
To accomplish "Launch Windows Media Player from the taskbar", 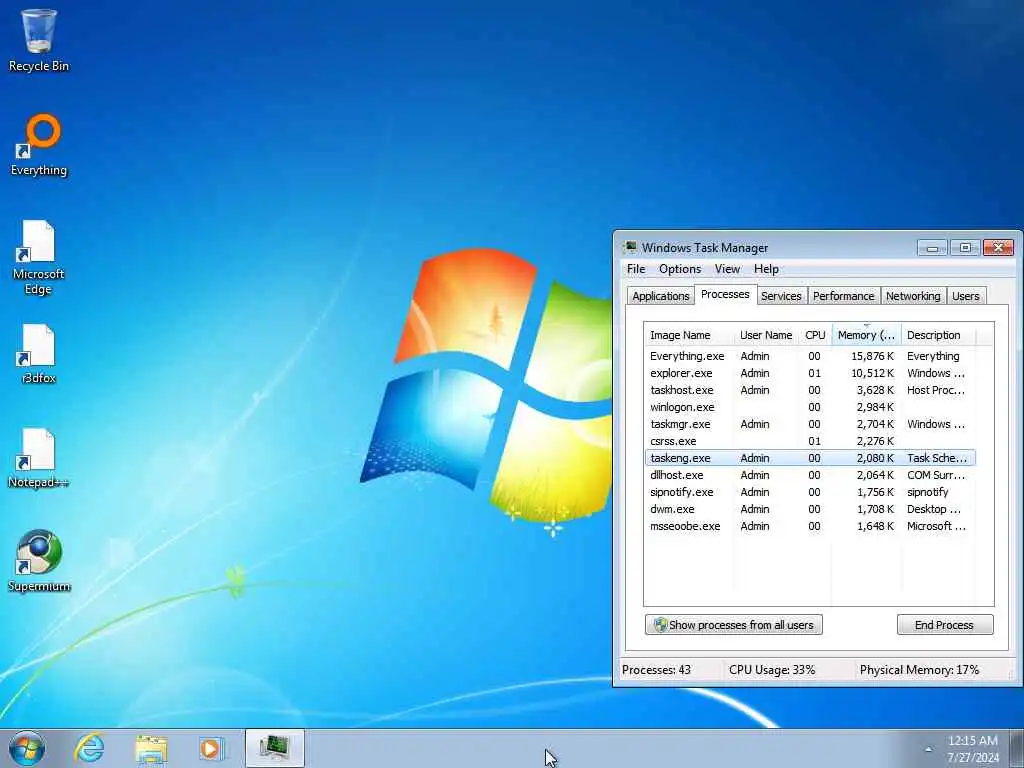I will point(212,748).
